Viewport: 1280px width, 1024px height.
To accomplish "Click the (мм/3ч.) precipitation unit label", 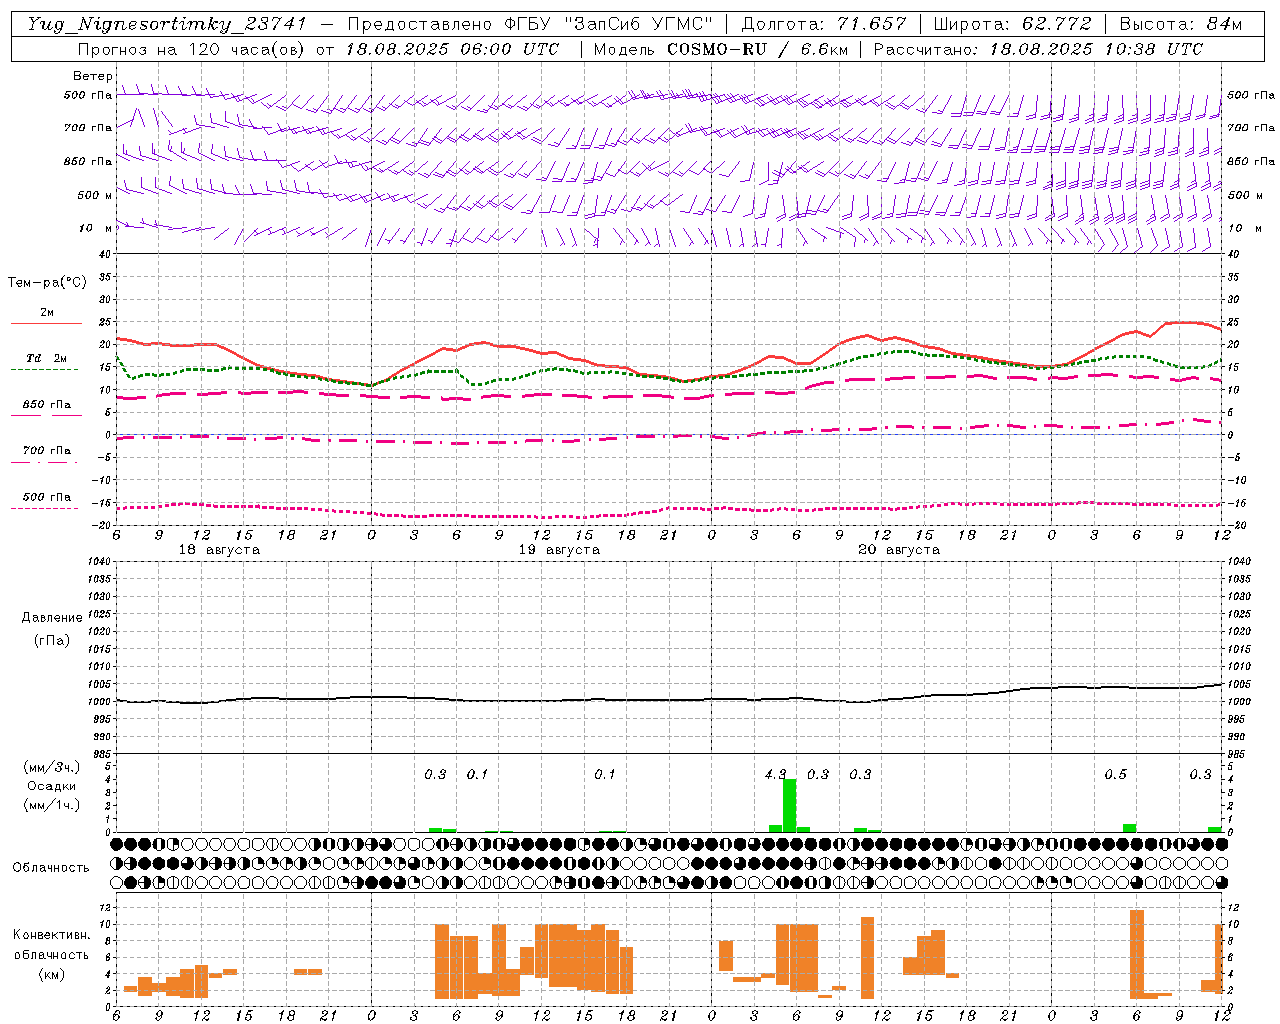I will coord(52,767).
